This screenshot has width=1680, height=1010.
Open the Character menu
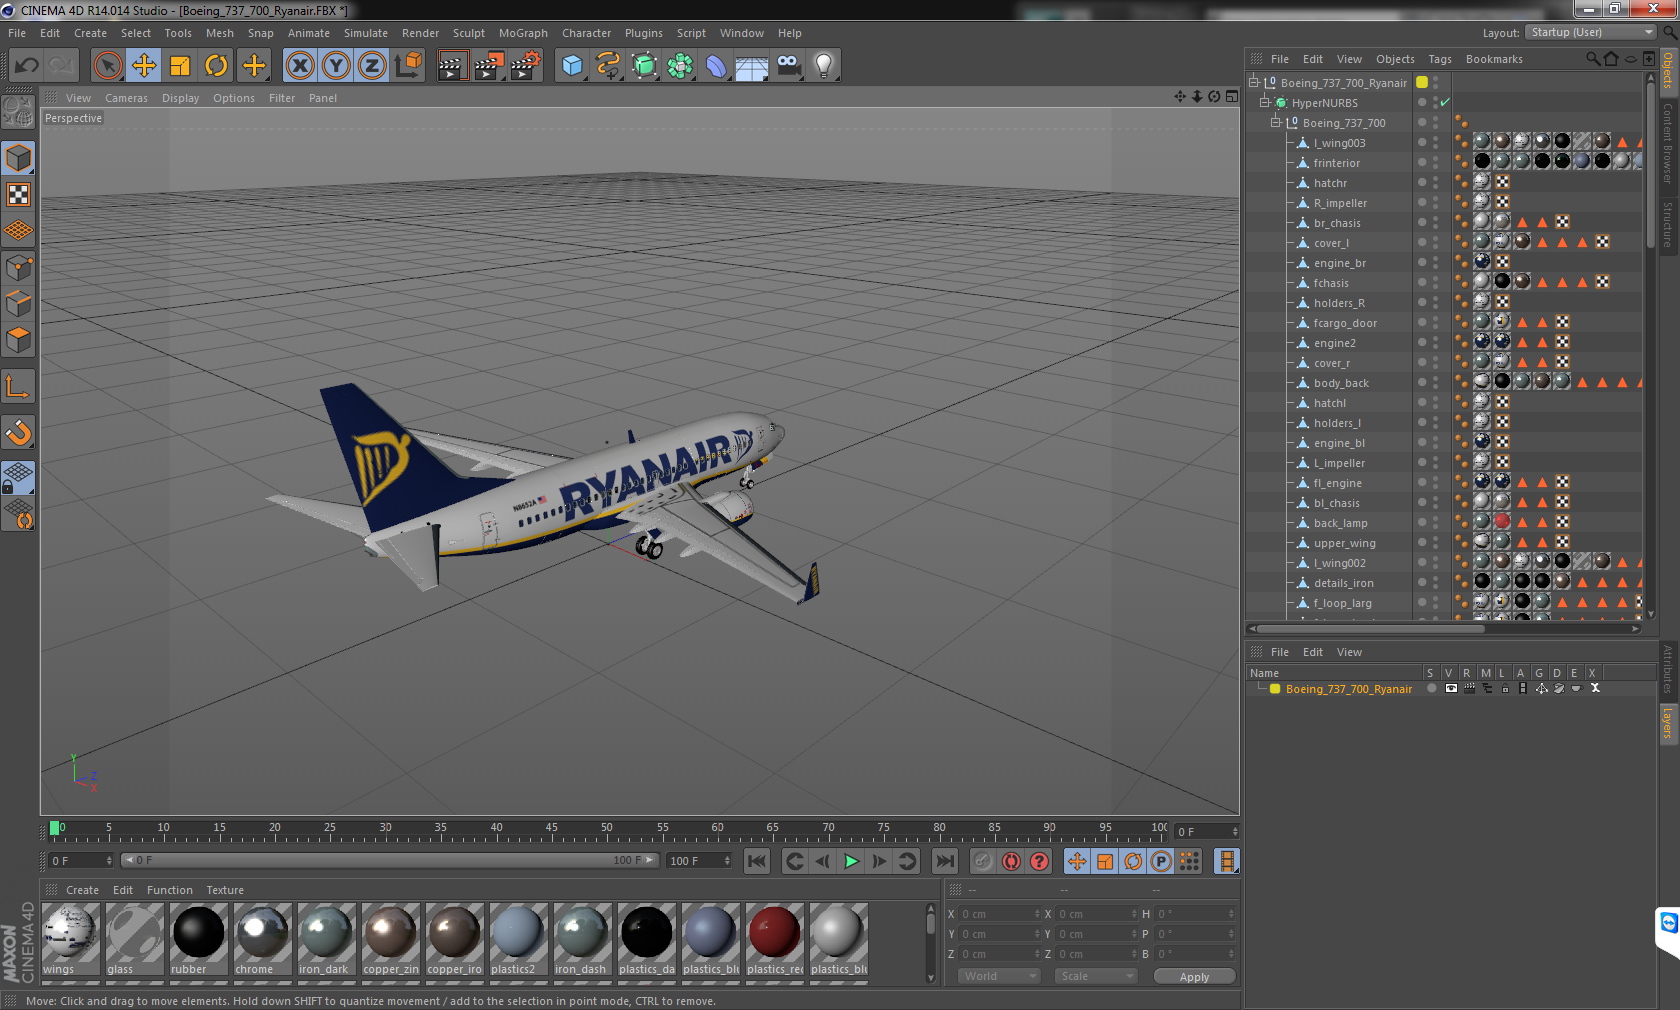[x=586, y=33]
